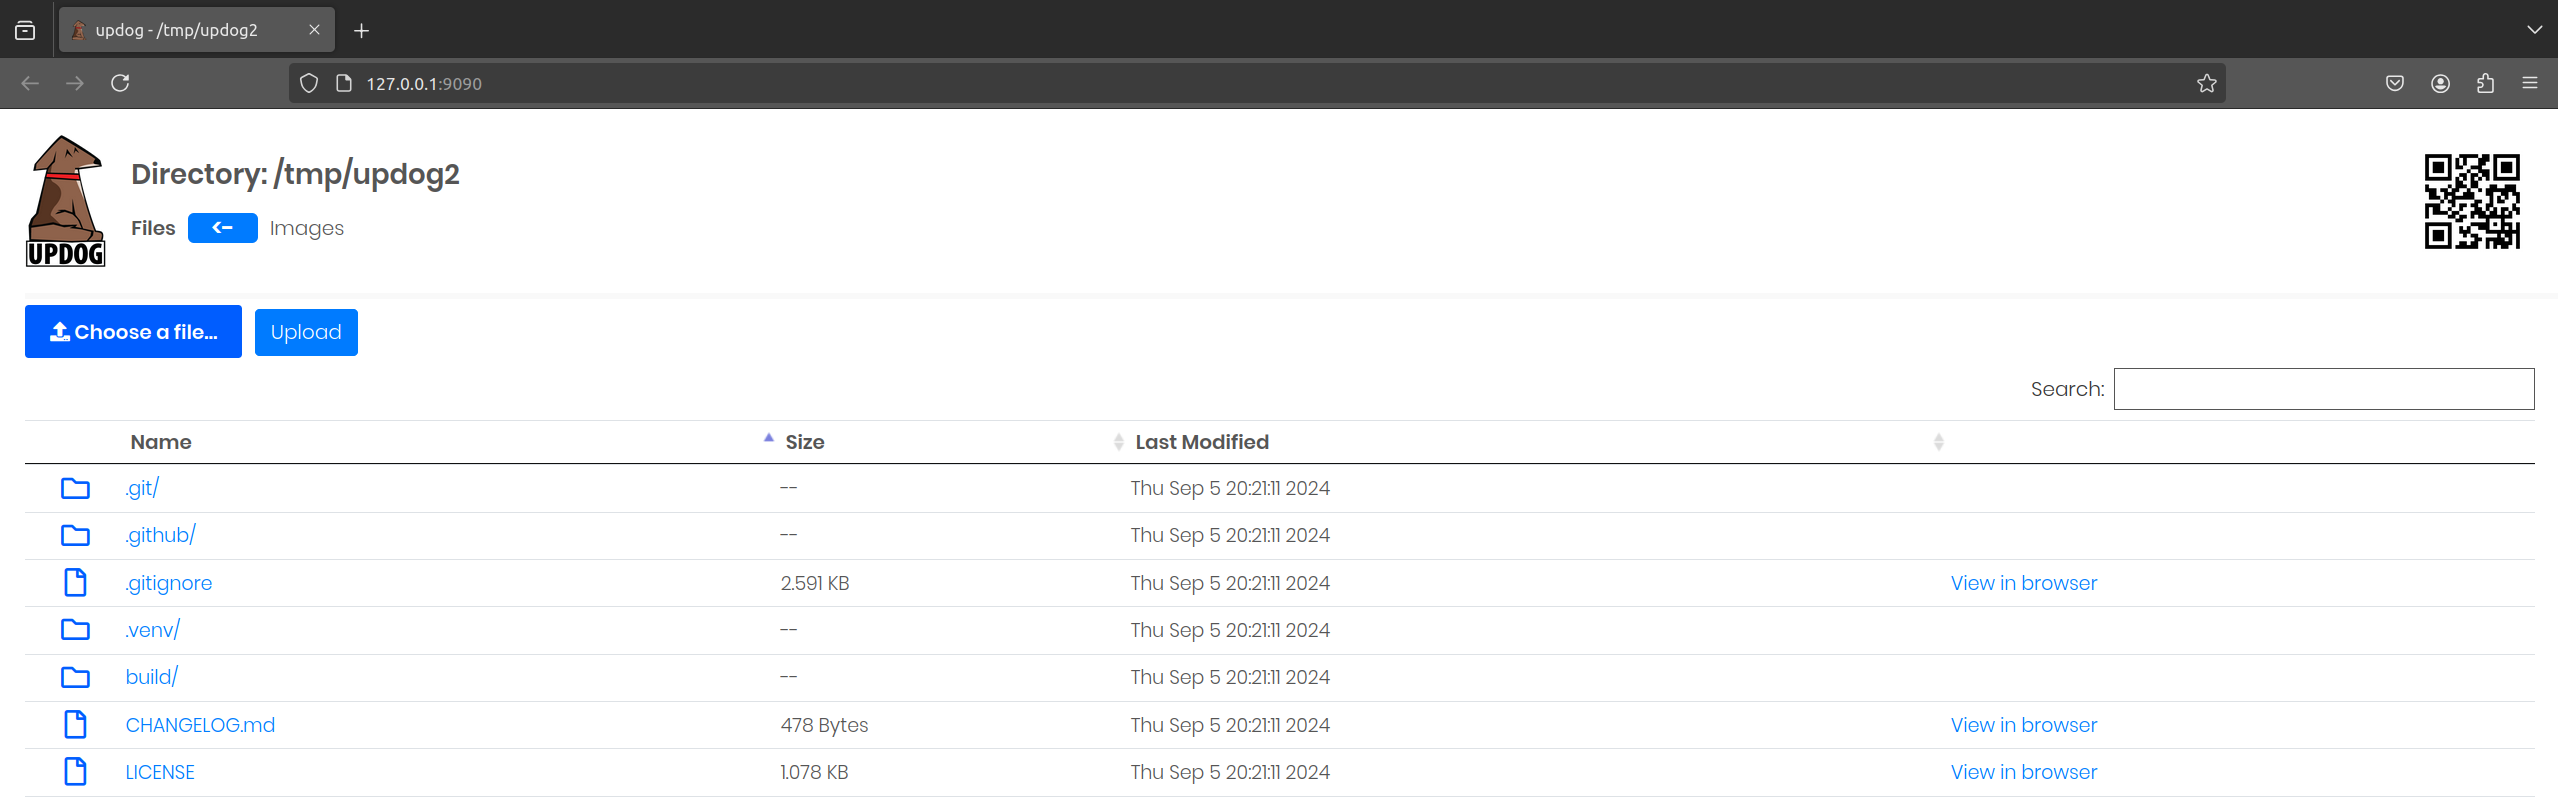
Task: Download CHANGELOG.md file
Action: pyautogui.click(x=200, y=725)
